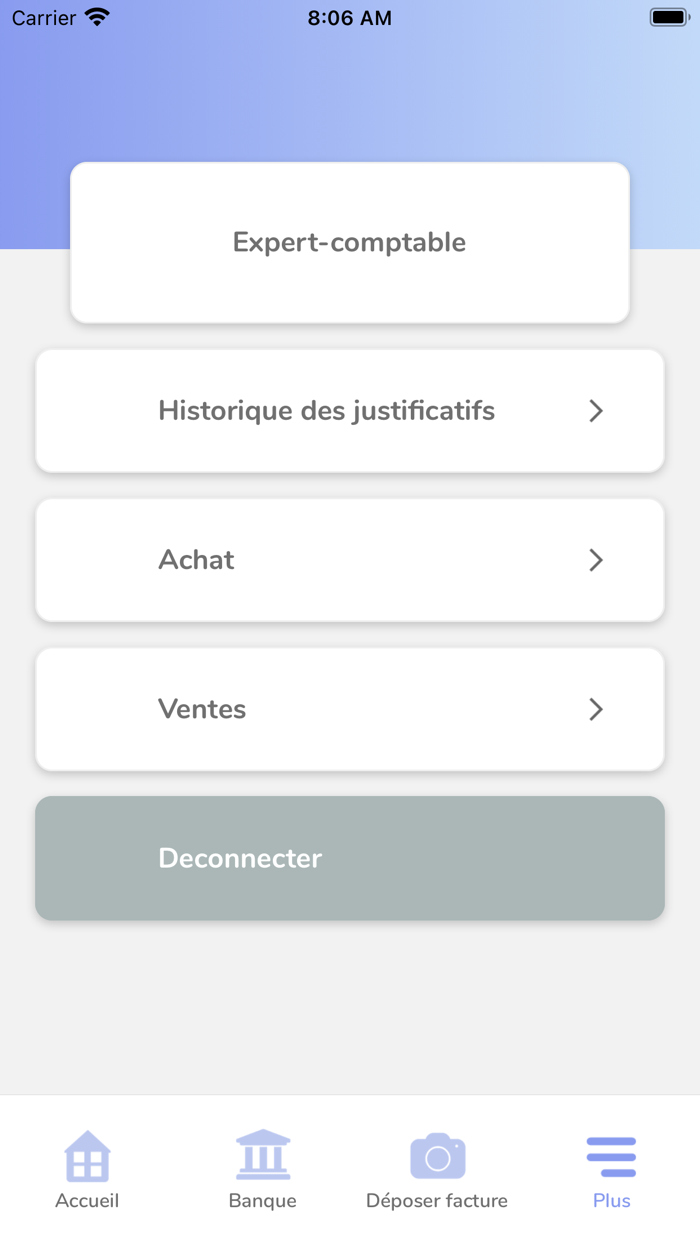This screenshot has height=1244, width=700.
Task: Go to the Banque tab label
Action: coord(262,1201)
